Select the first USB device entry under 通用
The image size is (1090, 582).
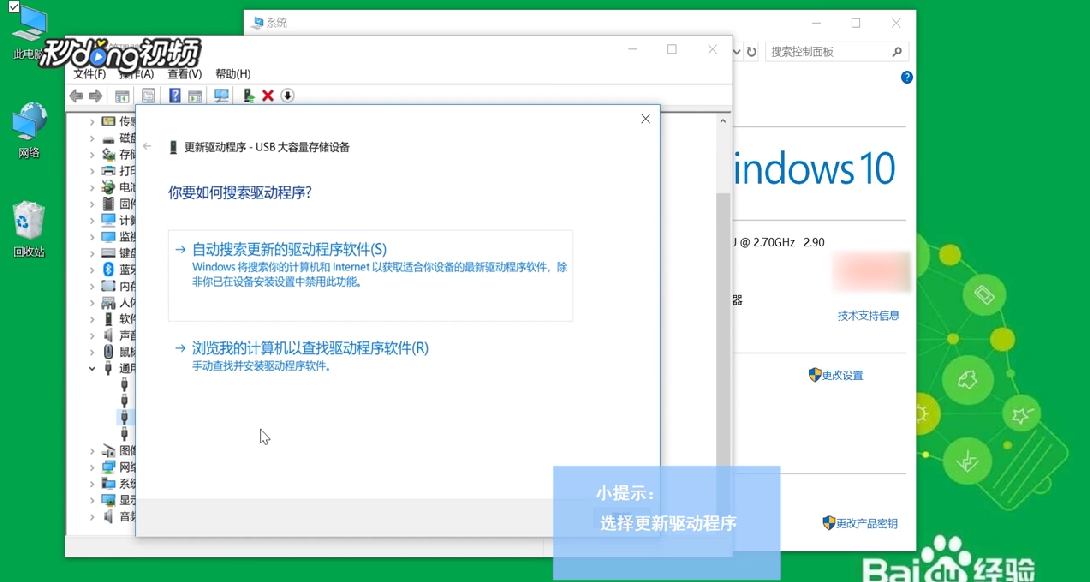click(124, 384)
